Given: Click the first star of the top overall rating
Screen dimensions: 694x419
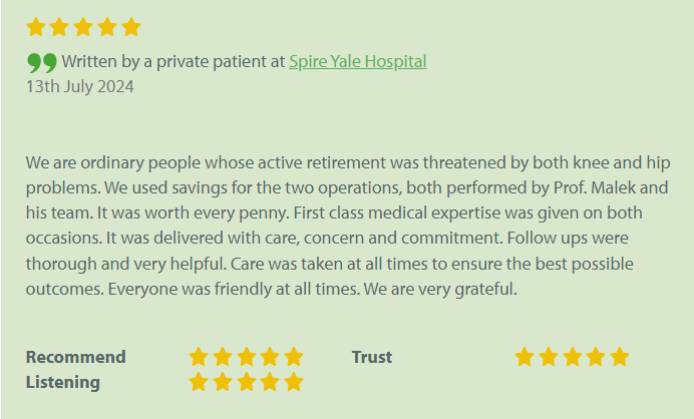Looking at the screenshot, I should pos(36,27).
